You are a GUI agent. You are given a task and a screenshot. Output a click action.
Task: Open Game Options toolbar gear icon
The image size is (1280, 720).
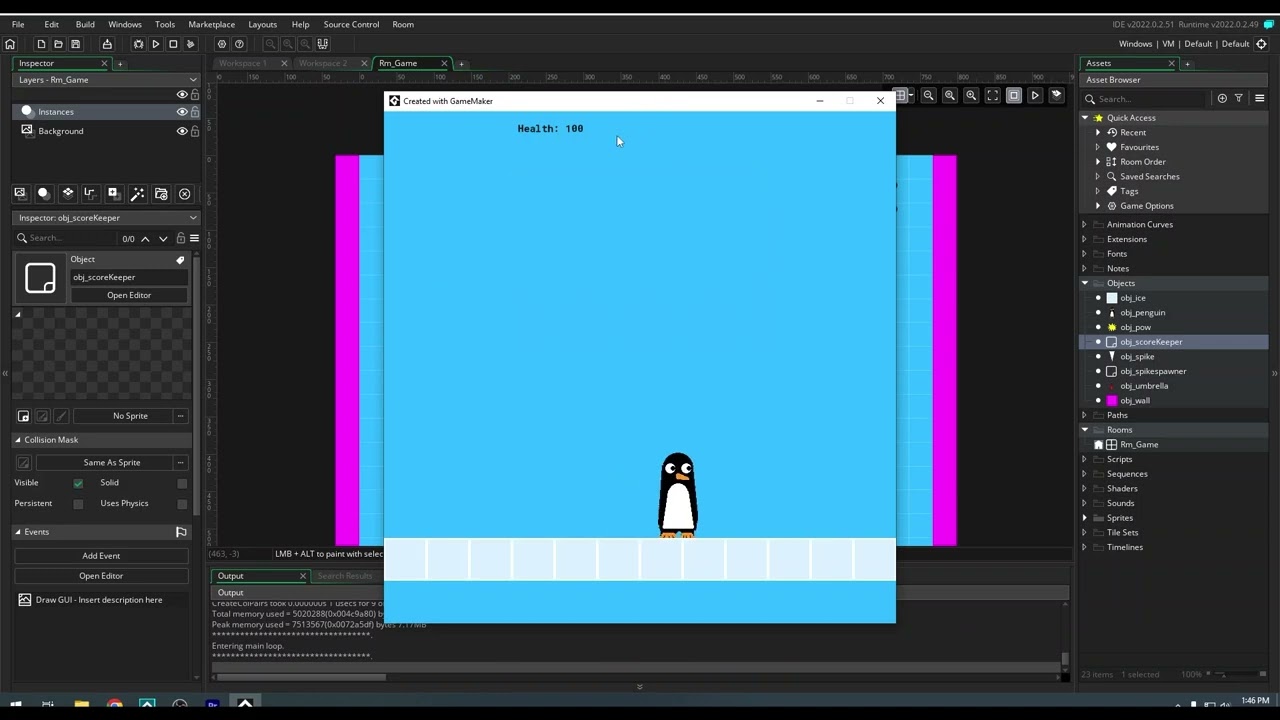(x=222, y=44)
